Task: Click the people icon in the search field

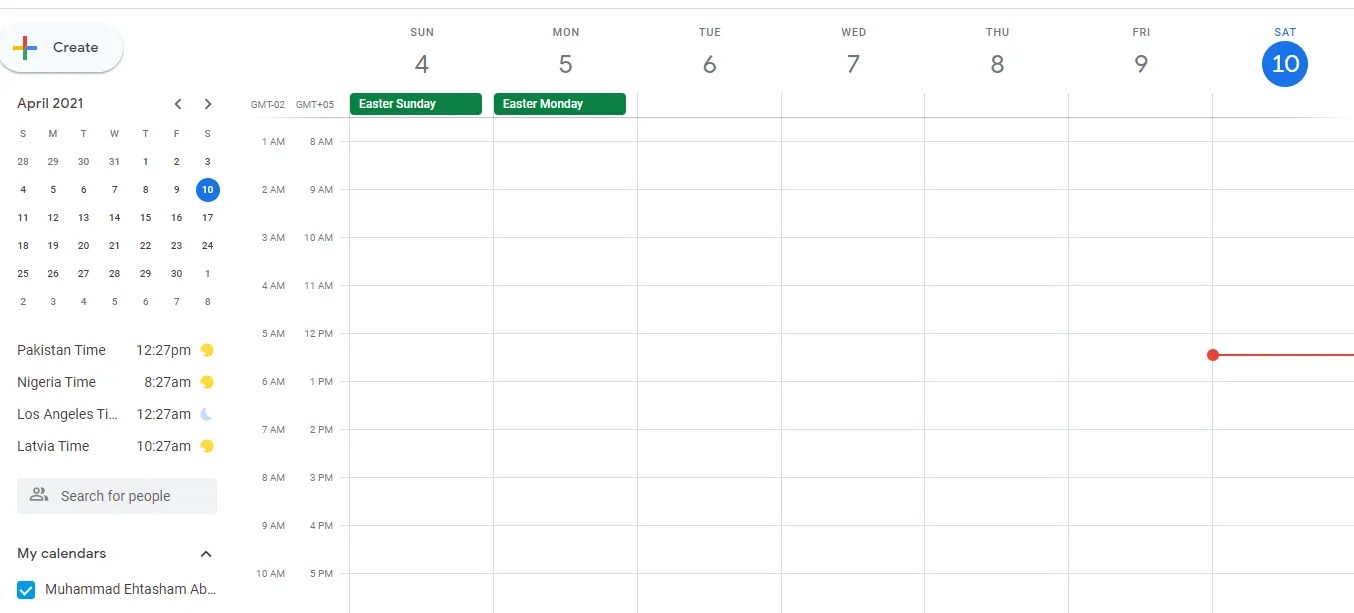Action: point(39,495)
